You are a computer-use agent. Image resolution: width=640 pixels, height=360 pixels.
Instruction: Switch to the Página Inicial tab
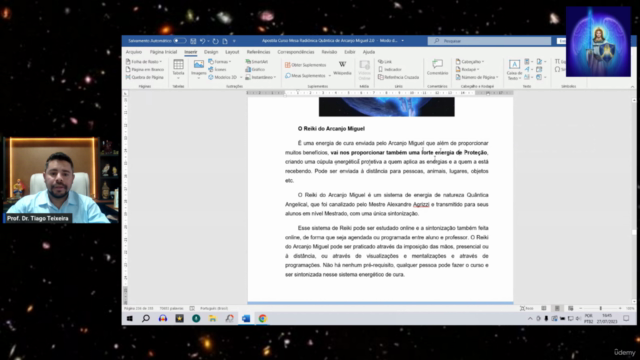click(163, 52)
